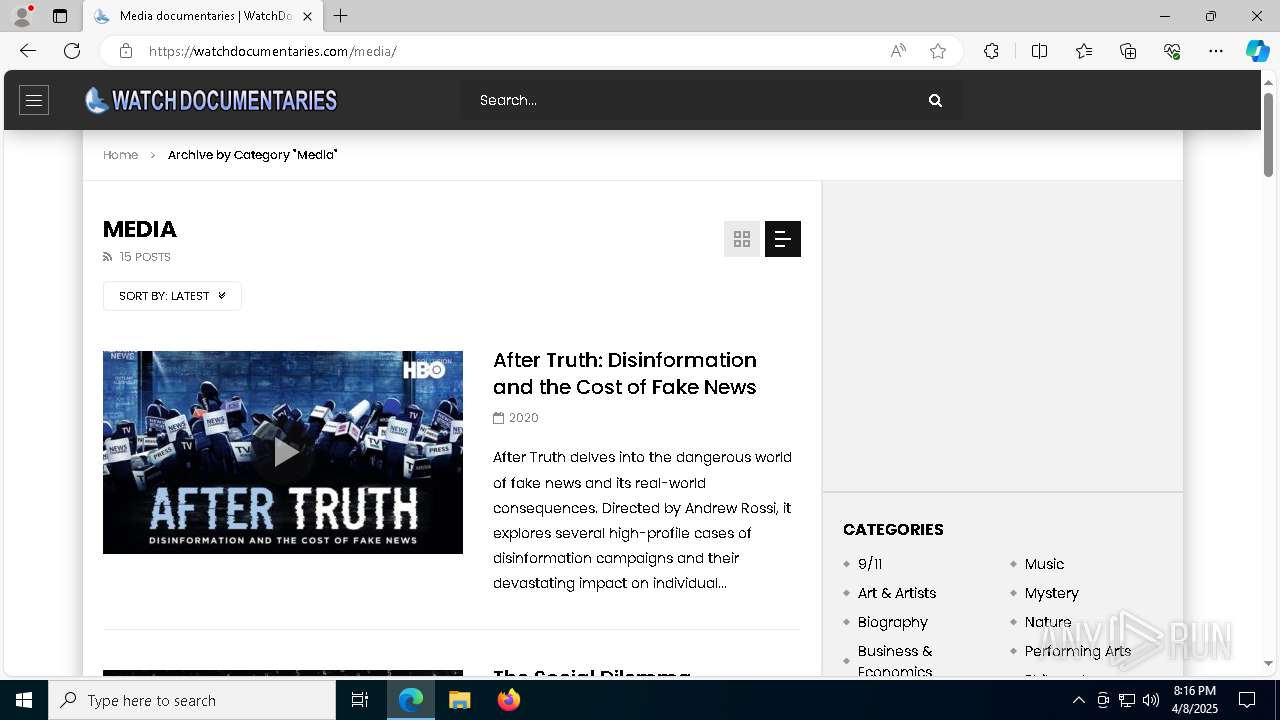The height and width of the screenshot is (720, 1280).
Task: Switch to list view layout
Action: point(783,239)
